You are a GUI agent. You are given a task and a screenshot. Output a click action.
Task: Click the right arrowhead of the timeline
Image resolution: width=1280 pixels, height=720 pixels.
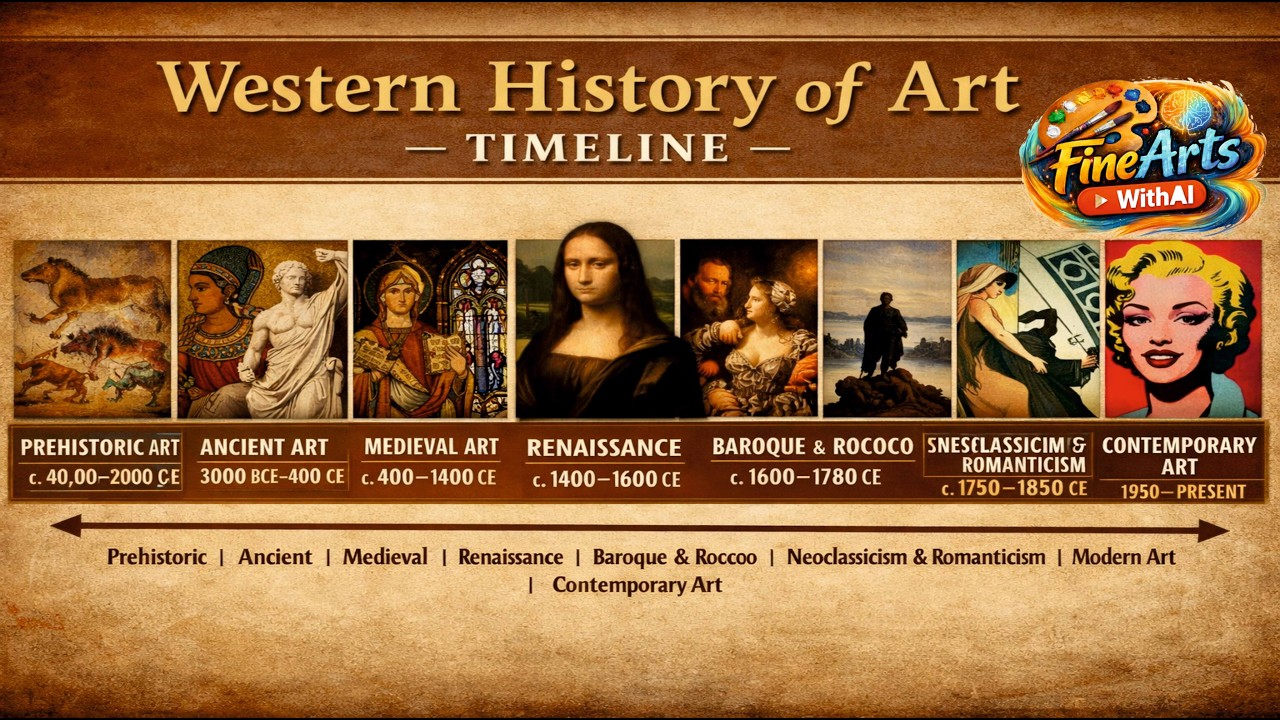1213,530
